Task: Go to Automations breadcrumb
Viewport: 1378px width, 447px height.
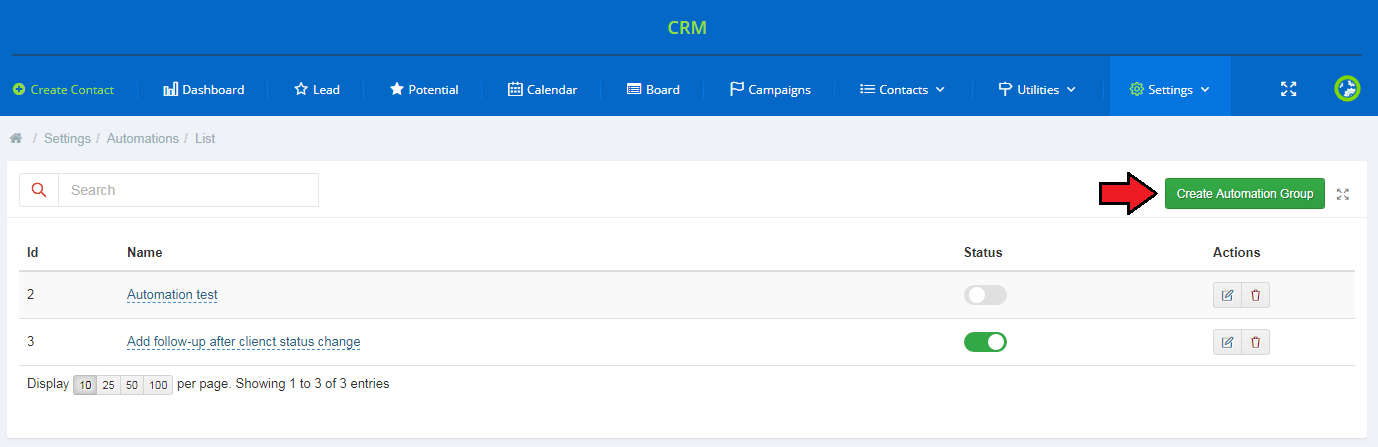Action: coord(143,138)
